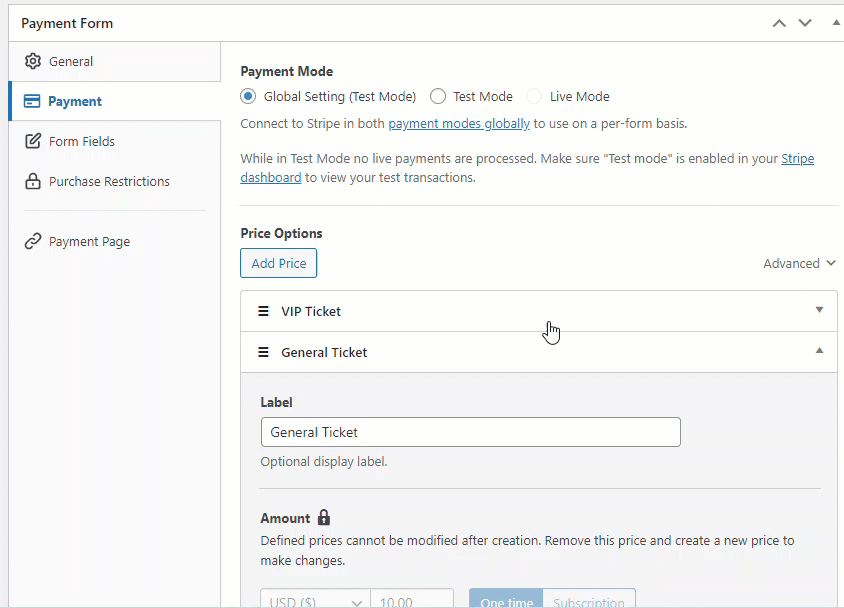Click the drag handle for General Ticket
This screenshot has height=608, width=844.
pyautogui.click(x=263, y=352)
